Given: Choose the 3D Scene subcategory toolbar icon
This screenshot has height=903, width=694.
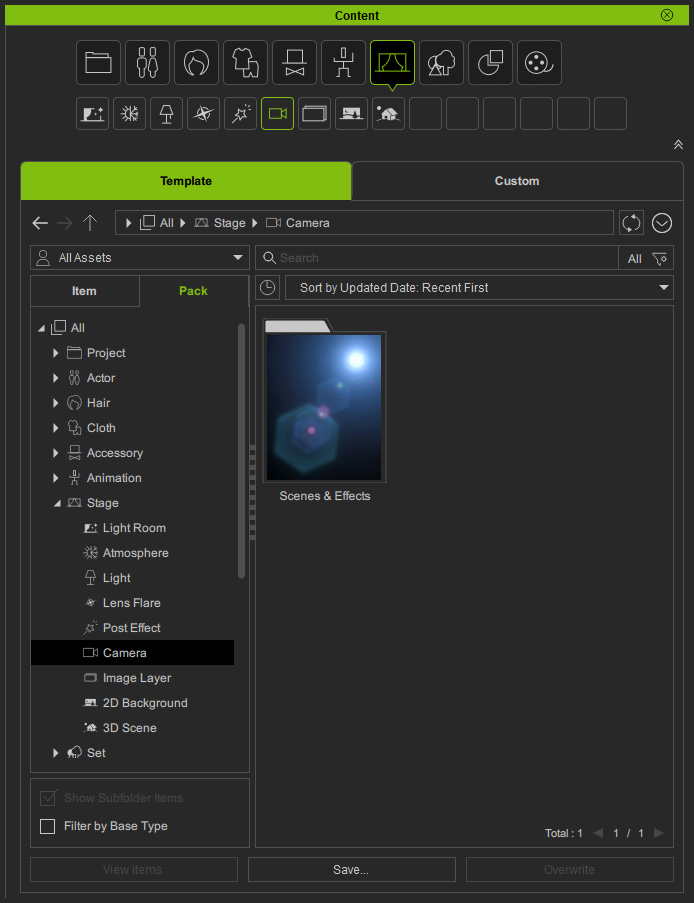Looking at the screenshot, I should click(x=388, y=113).
